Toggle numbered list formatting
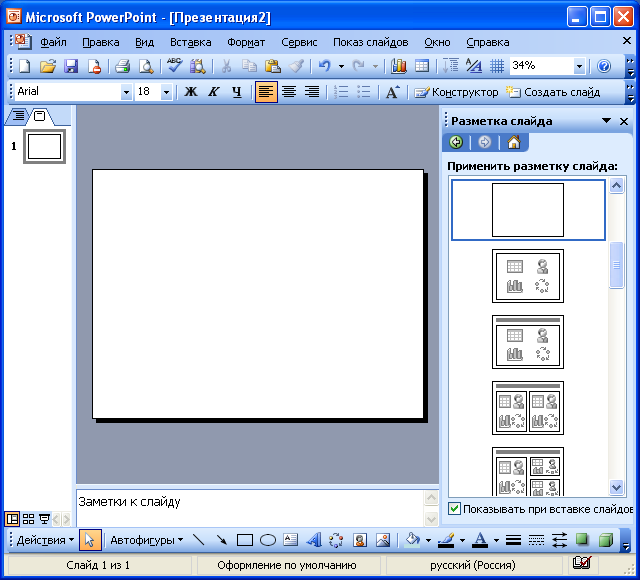Image resolution: width=640 pixels, height=580 pixels. click(340, 92)
